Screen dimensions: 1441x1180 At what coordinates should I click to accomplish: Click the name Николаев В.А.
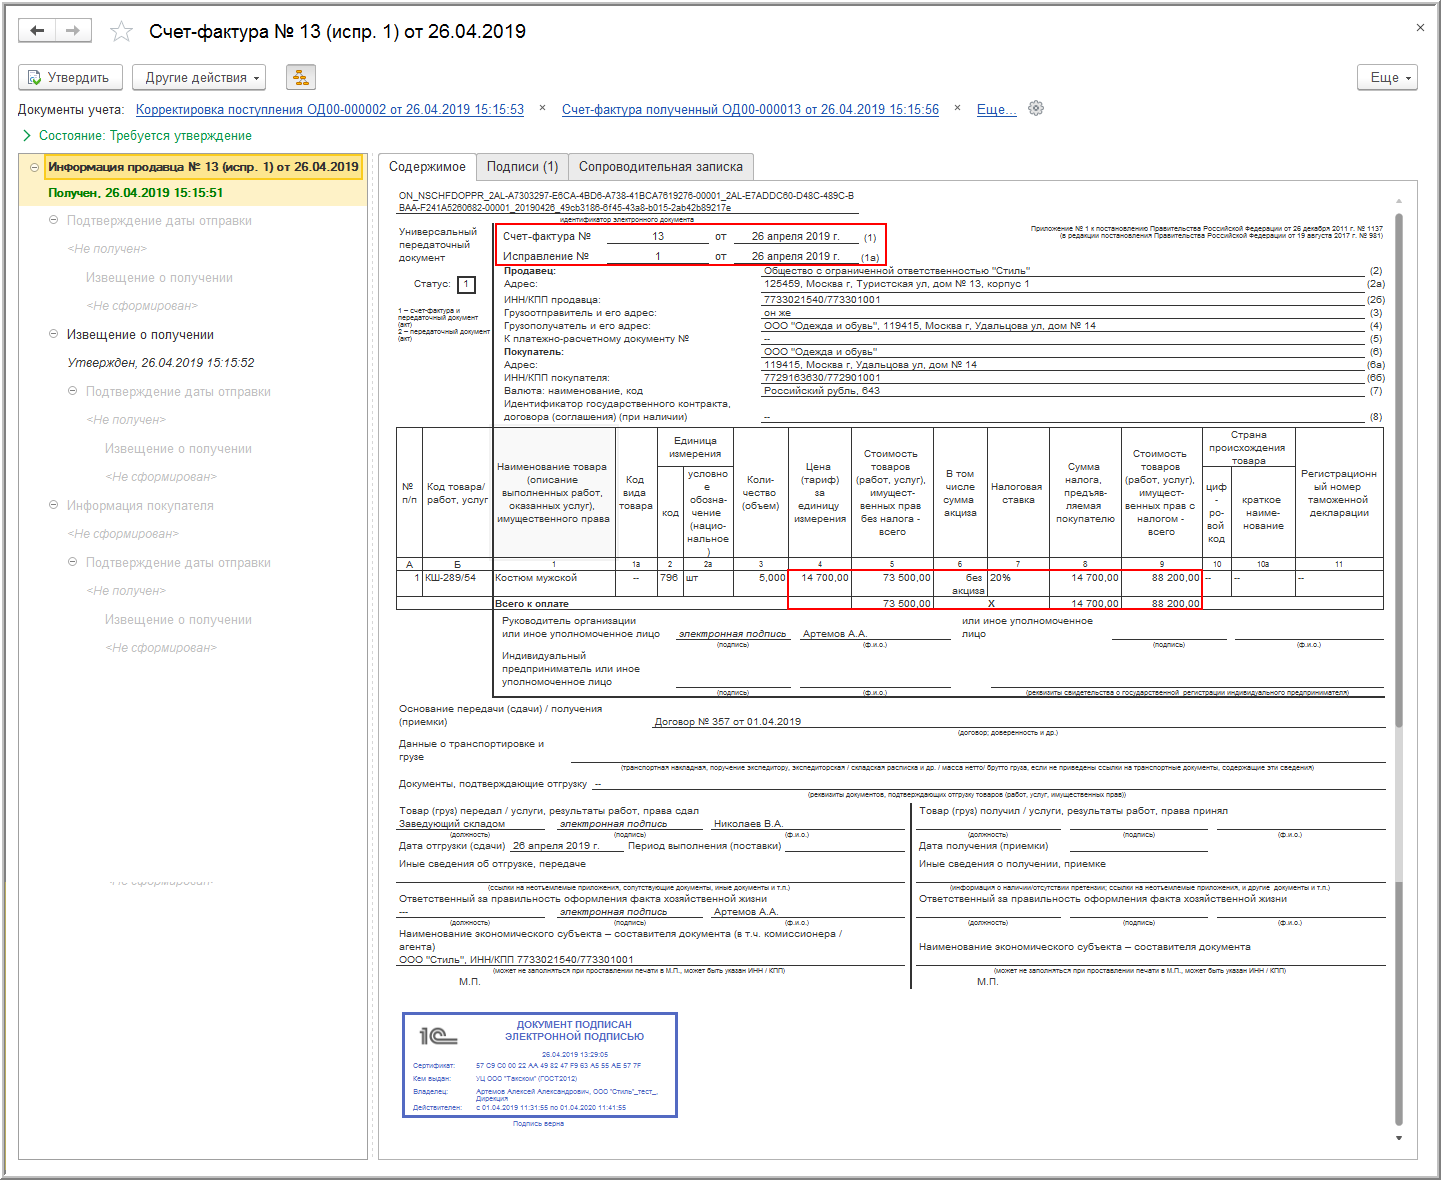tap(748, 824)
